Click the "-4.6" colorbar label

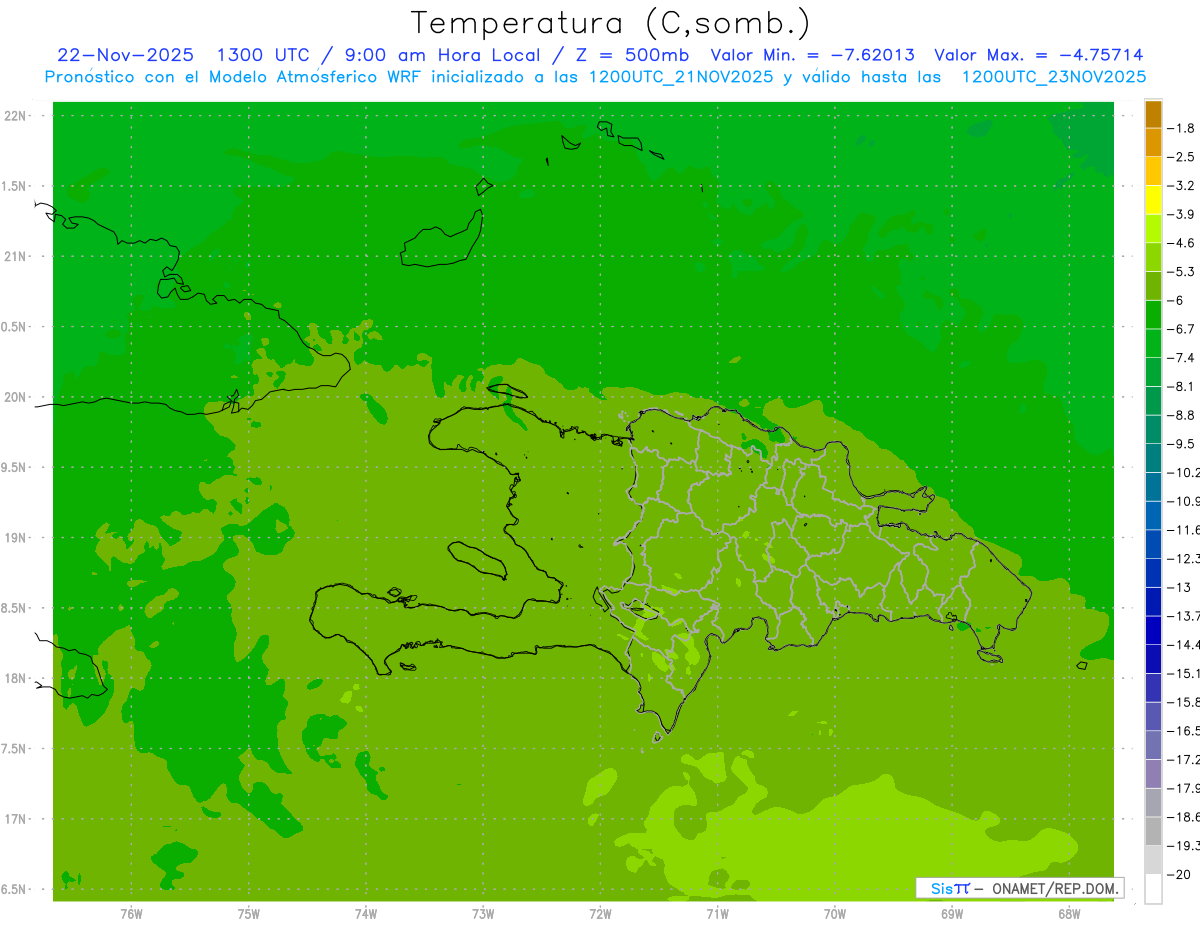[1182, 243]
